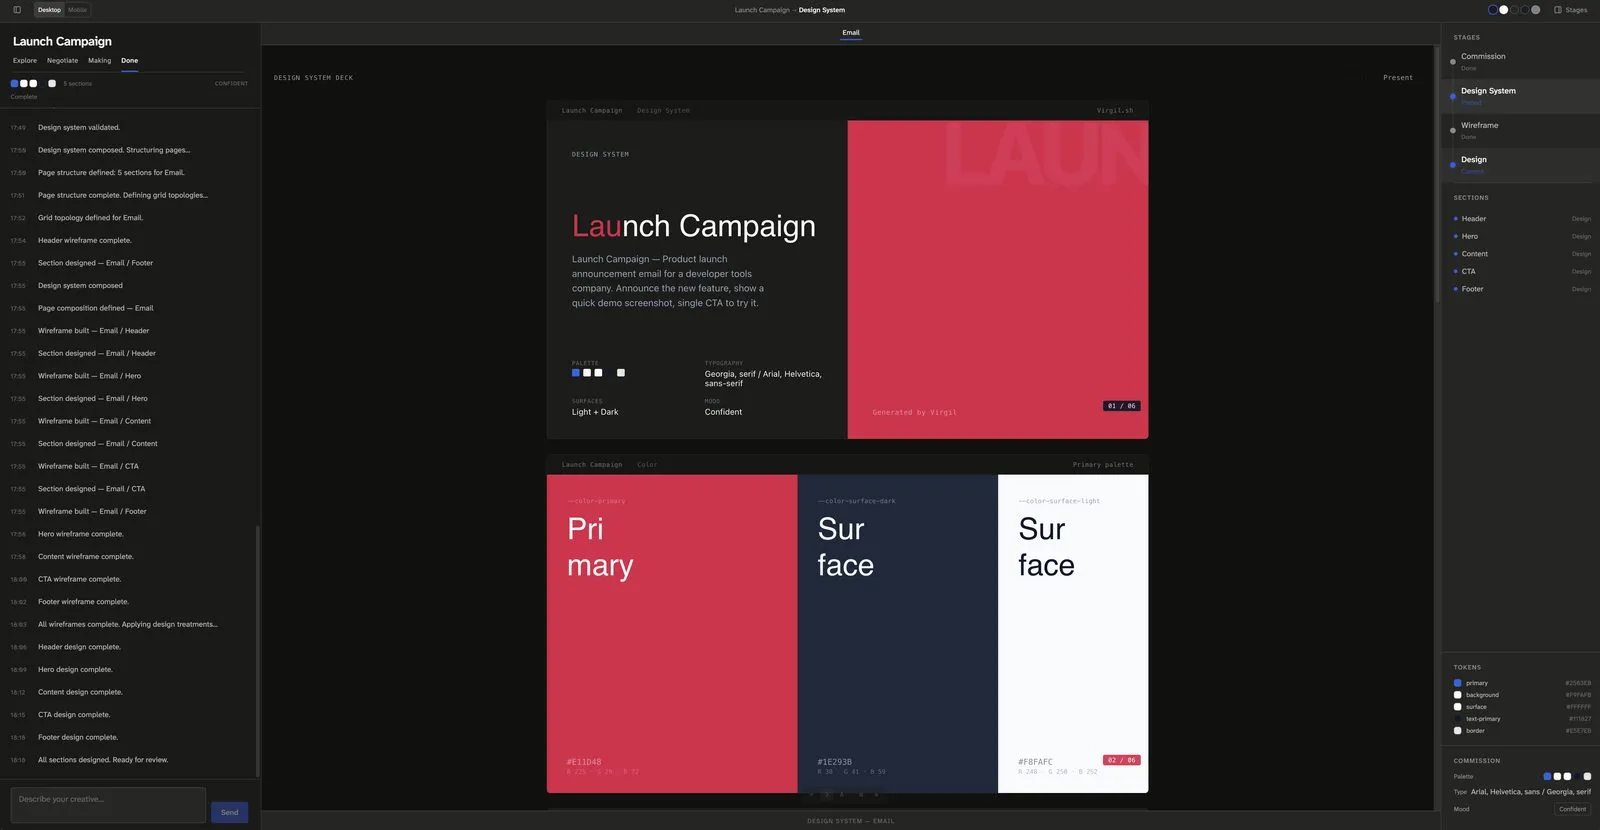Open the Footer section in Sections list
1600x830 pixels.
click(x=1522, y=289)
